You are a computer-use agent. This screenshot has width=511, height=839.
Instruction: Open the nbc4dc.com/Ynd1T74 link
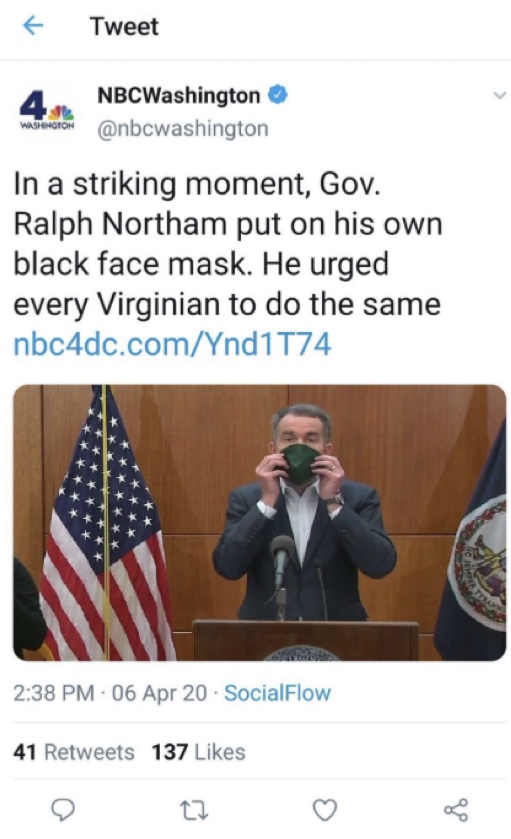172,345
